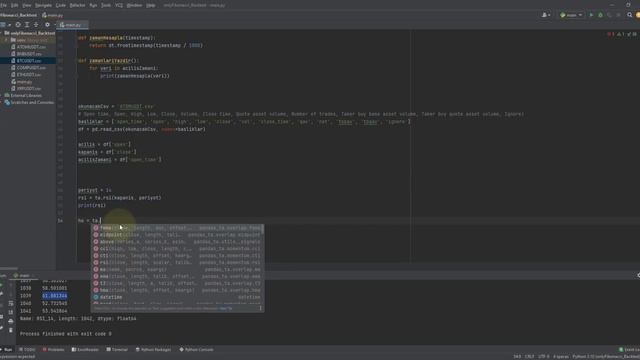Open the Problems tool window button
Viewport: 640px width, 360px height.
[53, 350]
